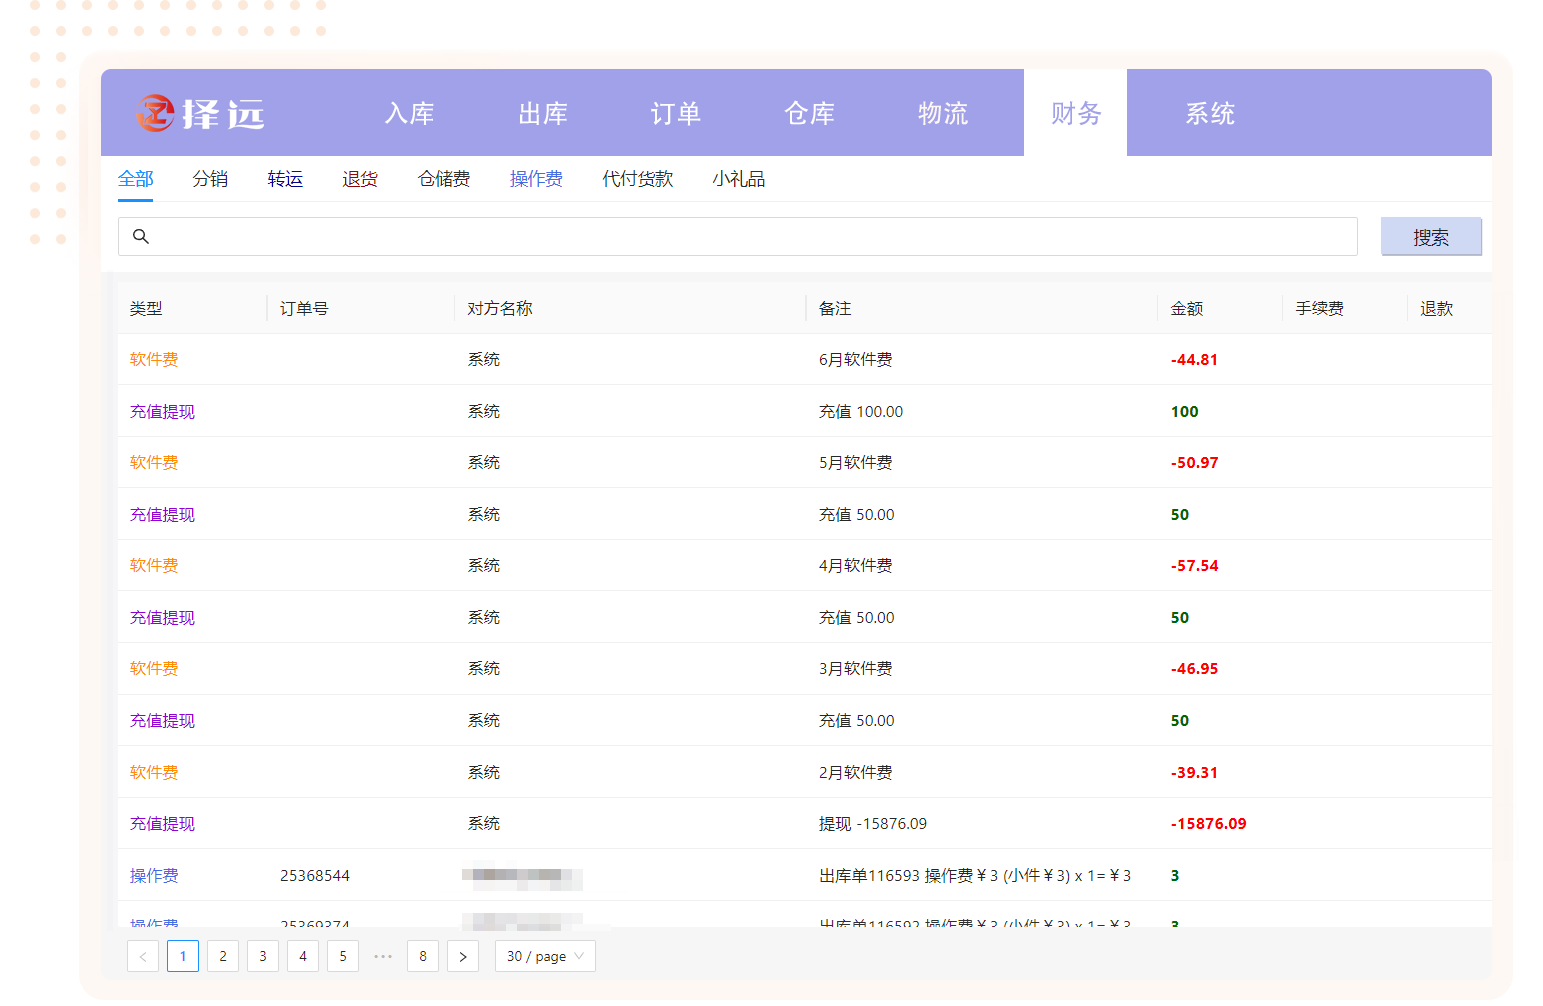Switch to the 订单 main tab
This screenshot has height=1006, width=1543.
pos(676,113)
